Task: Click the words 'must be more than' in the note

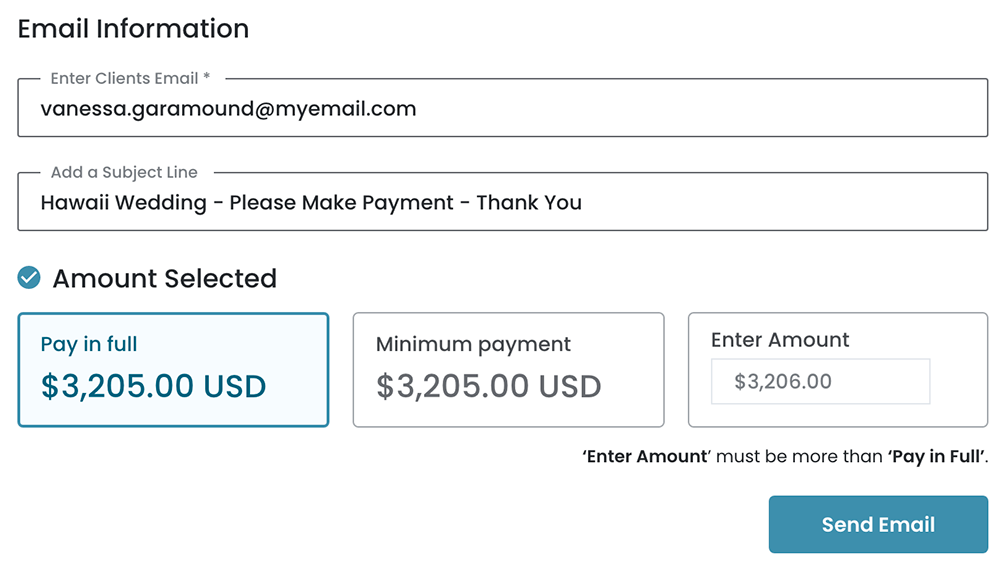Action: click(x=798, y=456)
